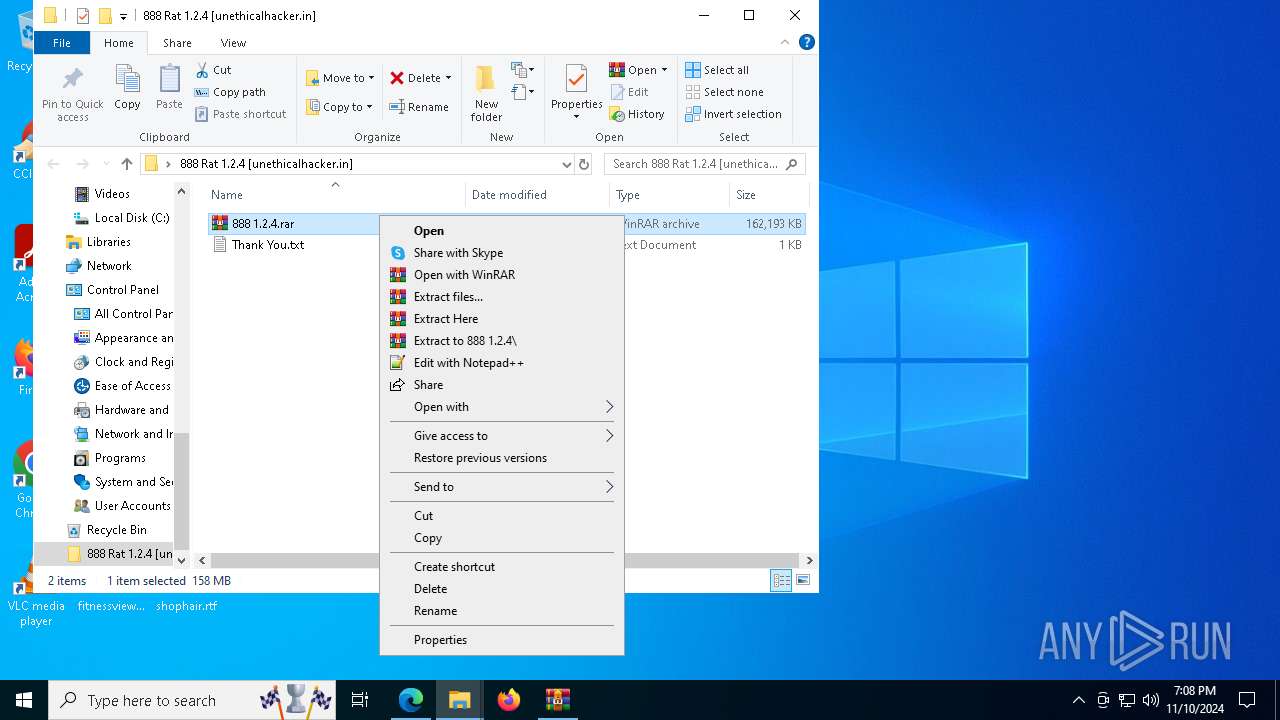The image size is (1280, 720).
Task: Click Paste shortcut in ribbon
Action: coord(241,114)
